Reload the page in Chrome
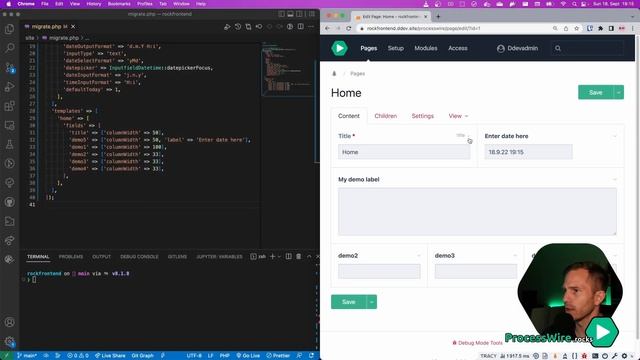 point(349,29)
